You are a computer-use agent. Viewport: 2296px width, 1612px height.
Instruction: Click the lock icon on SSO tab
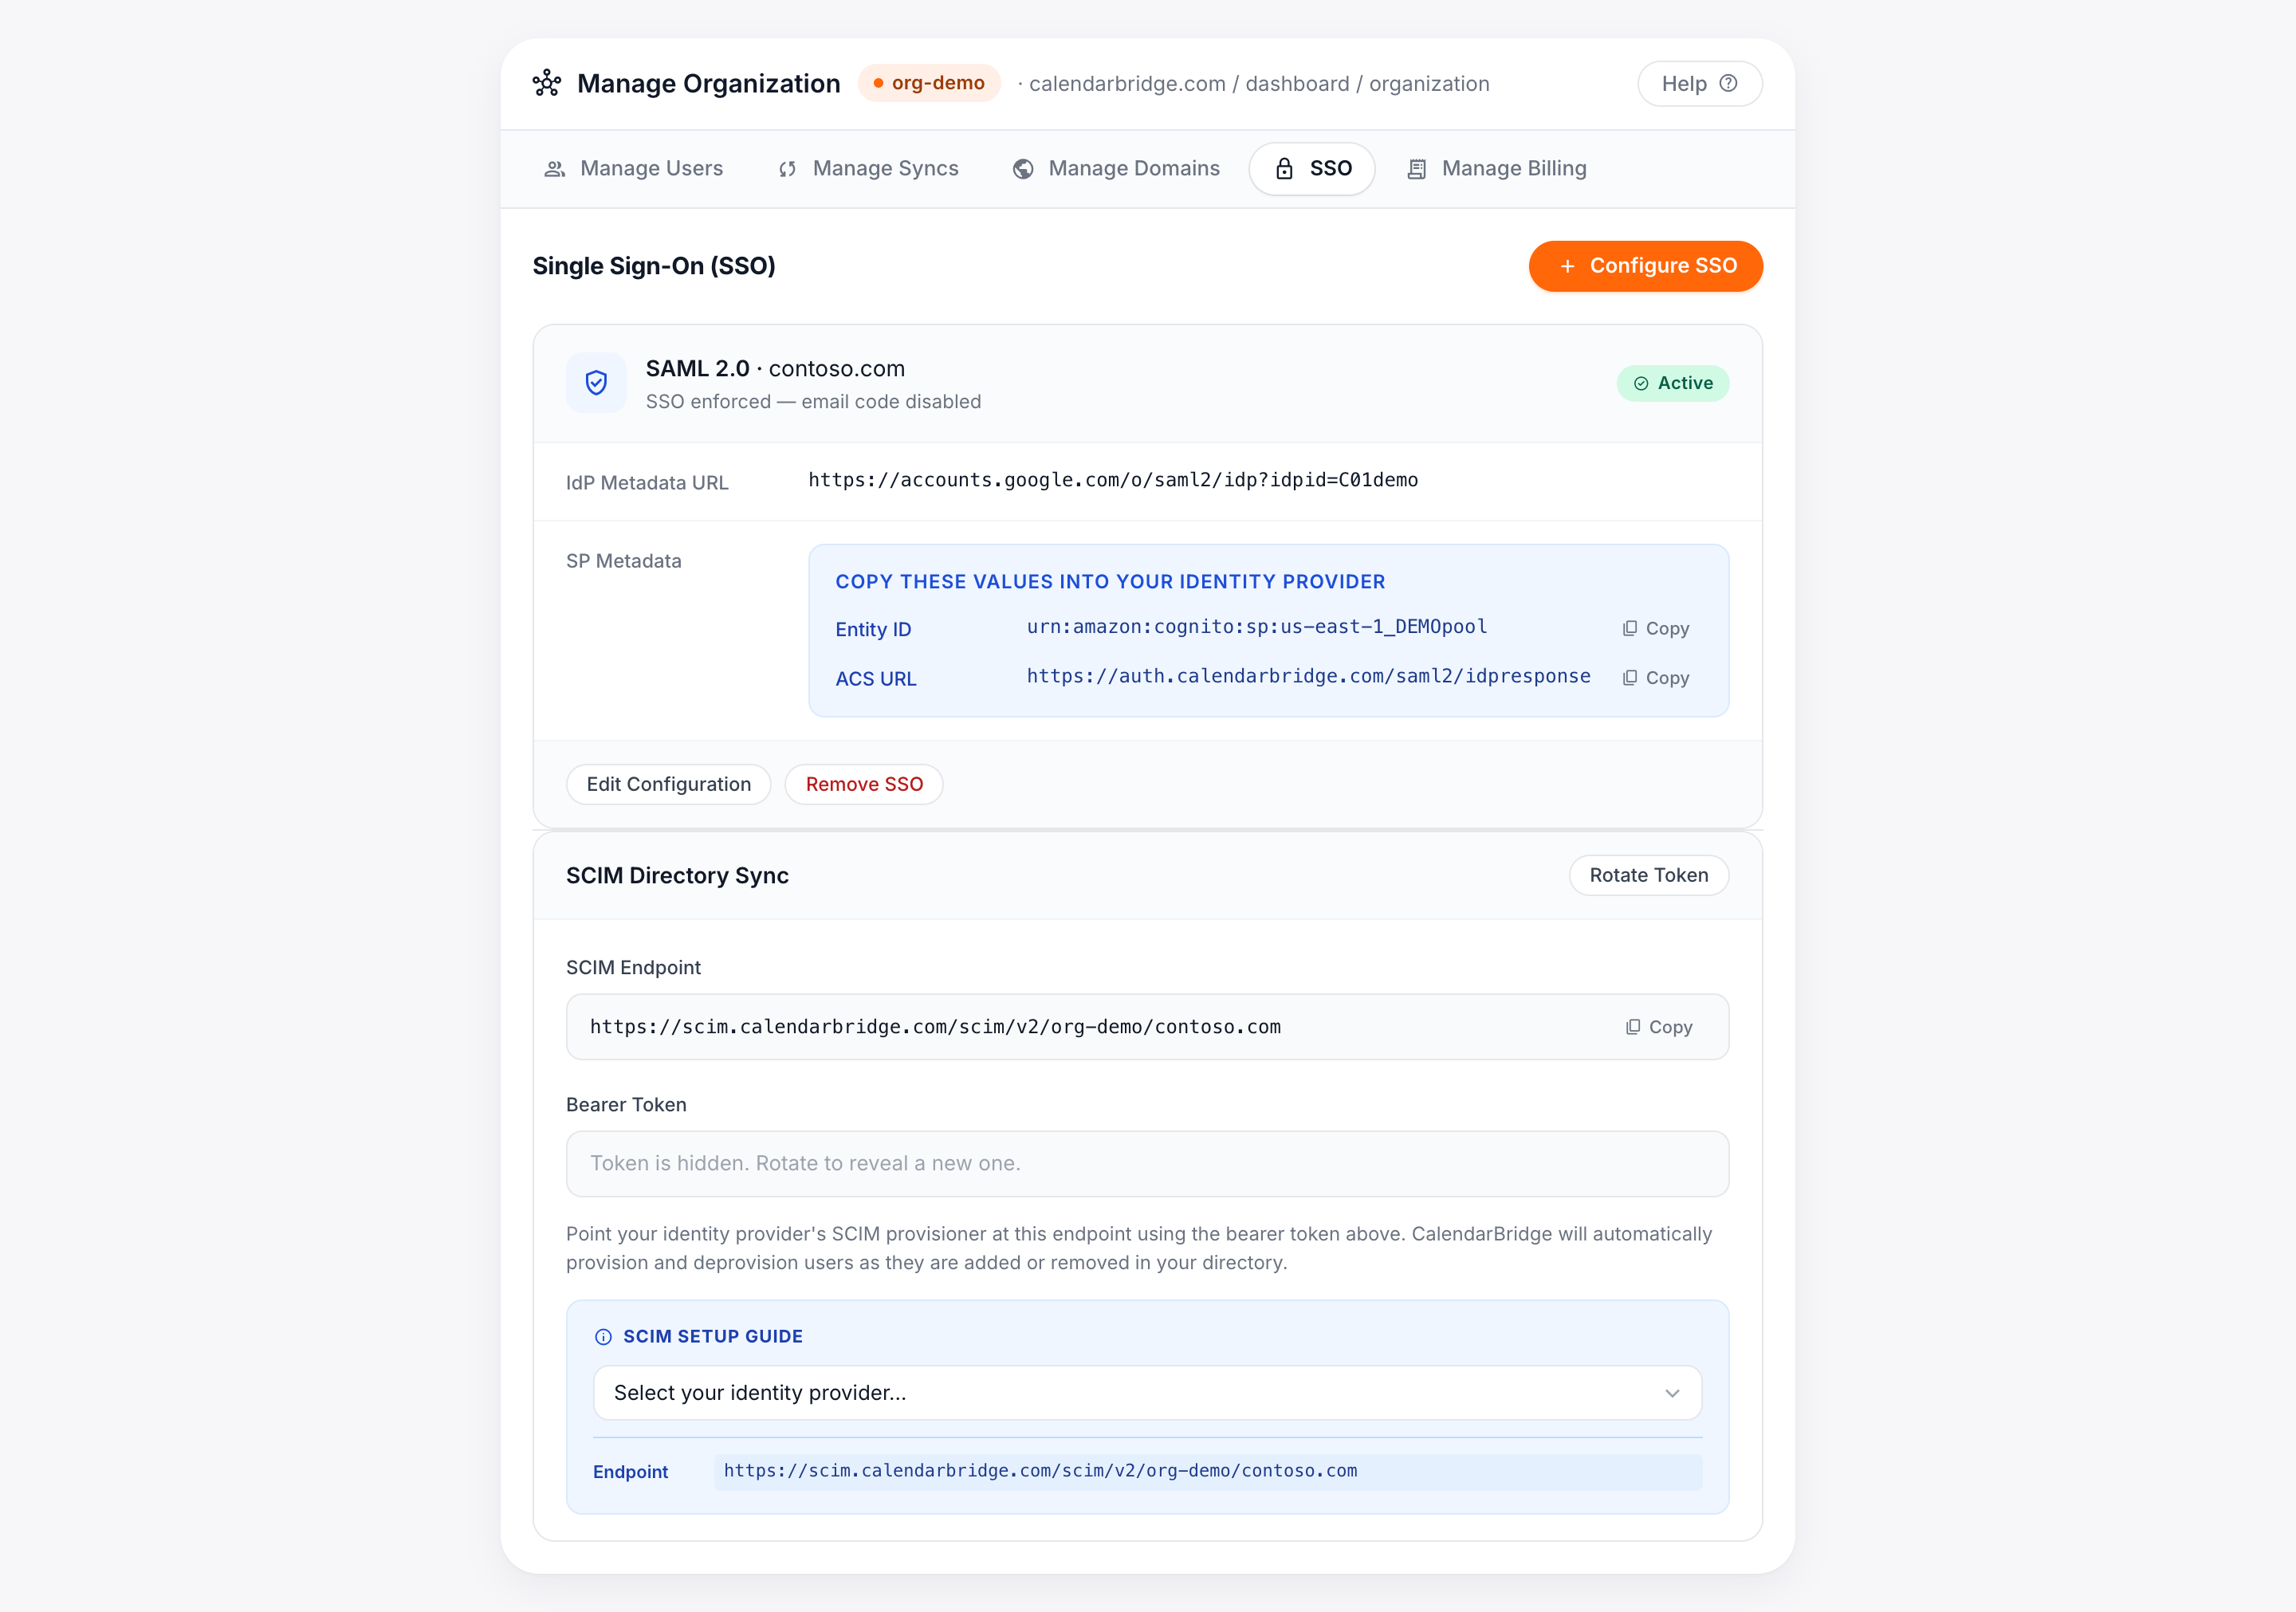(1284, 168)
